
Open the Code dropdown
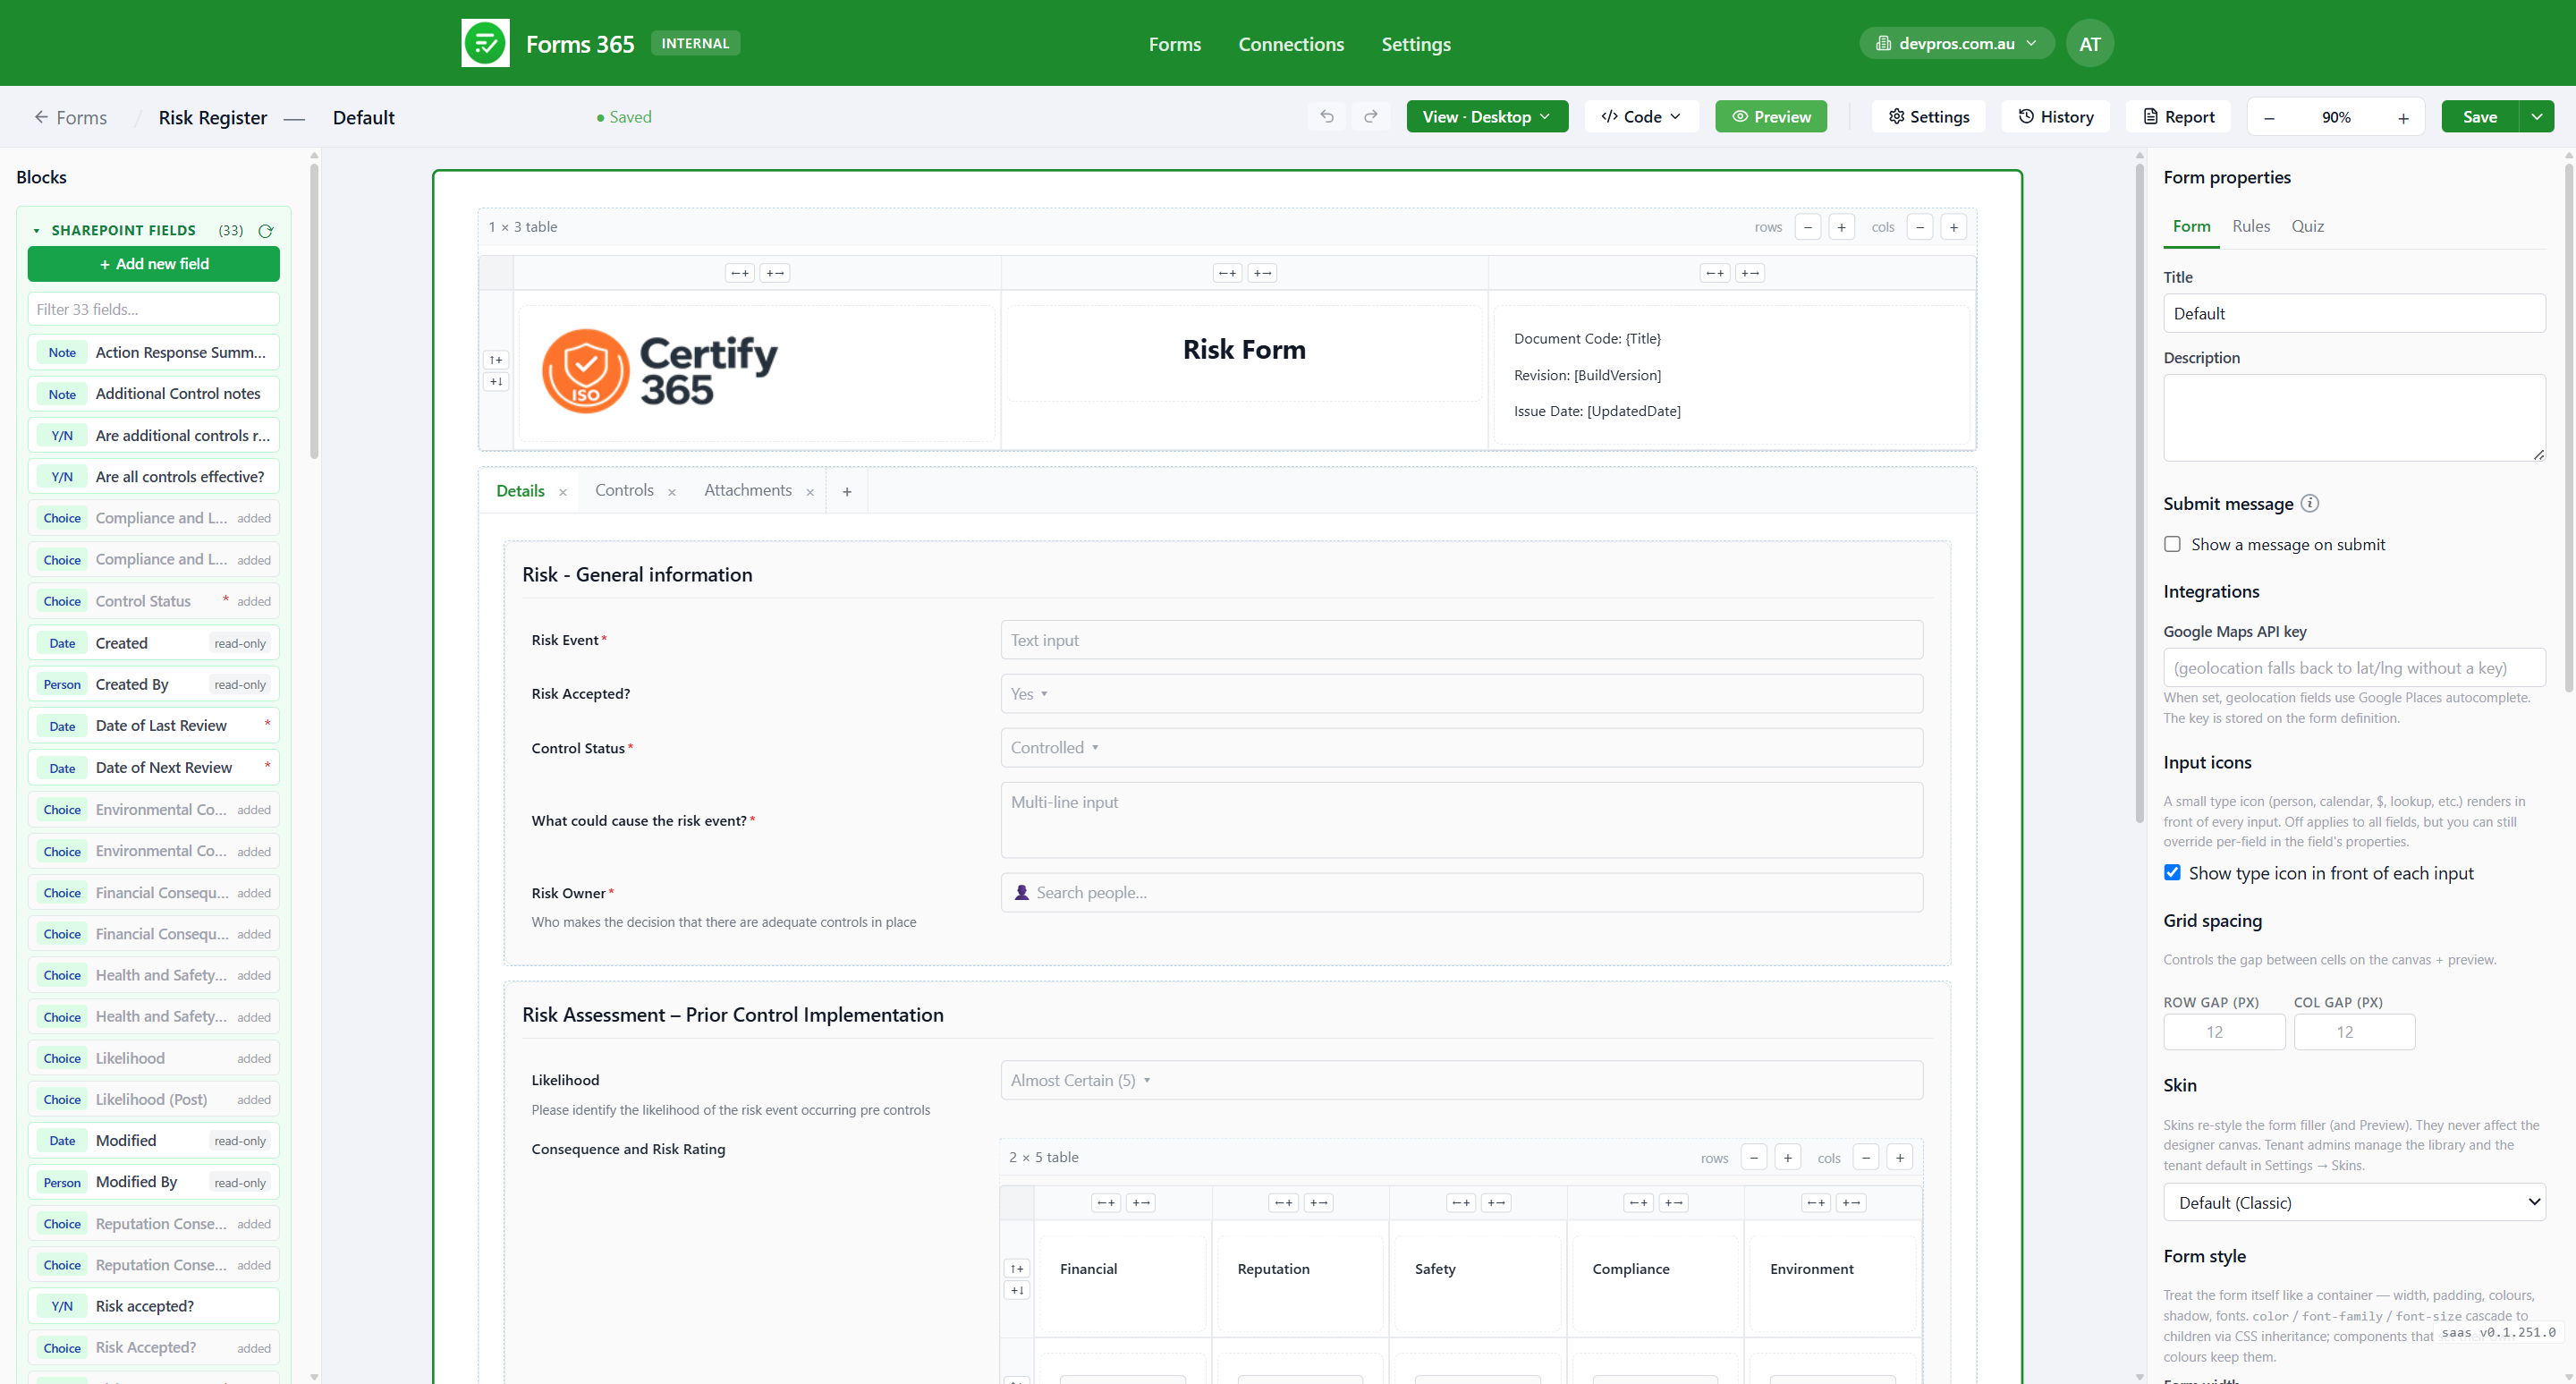click(x=1641, y=117)
